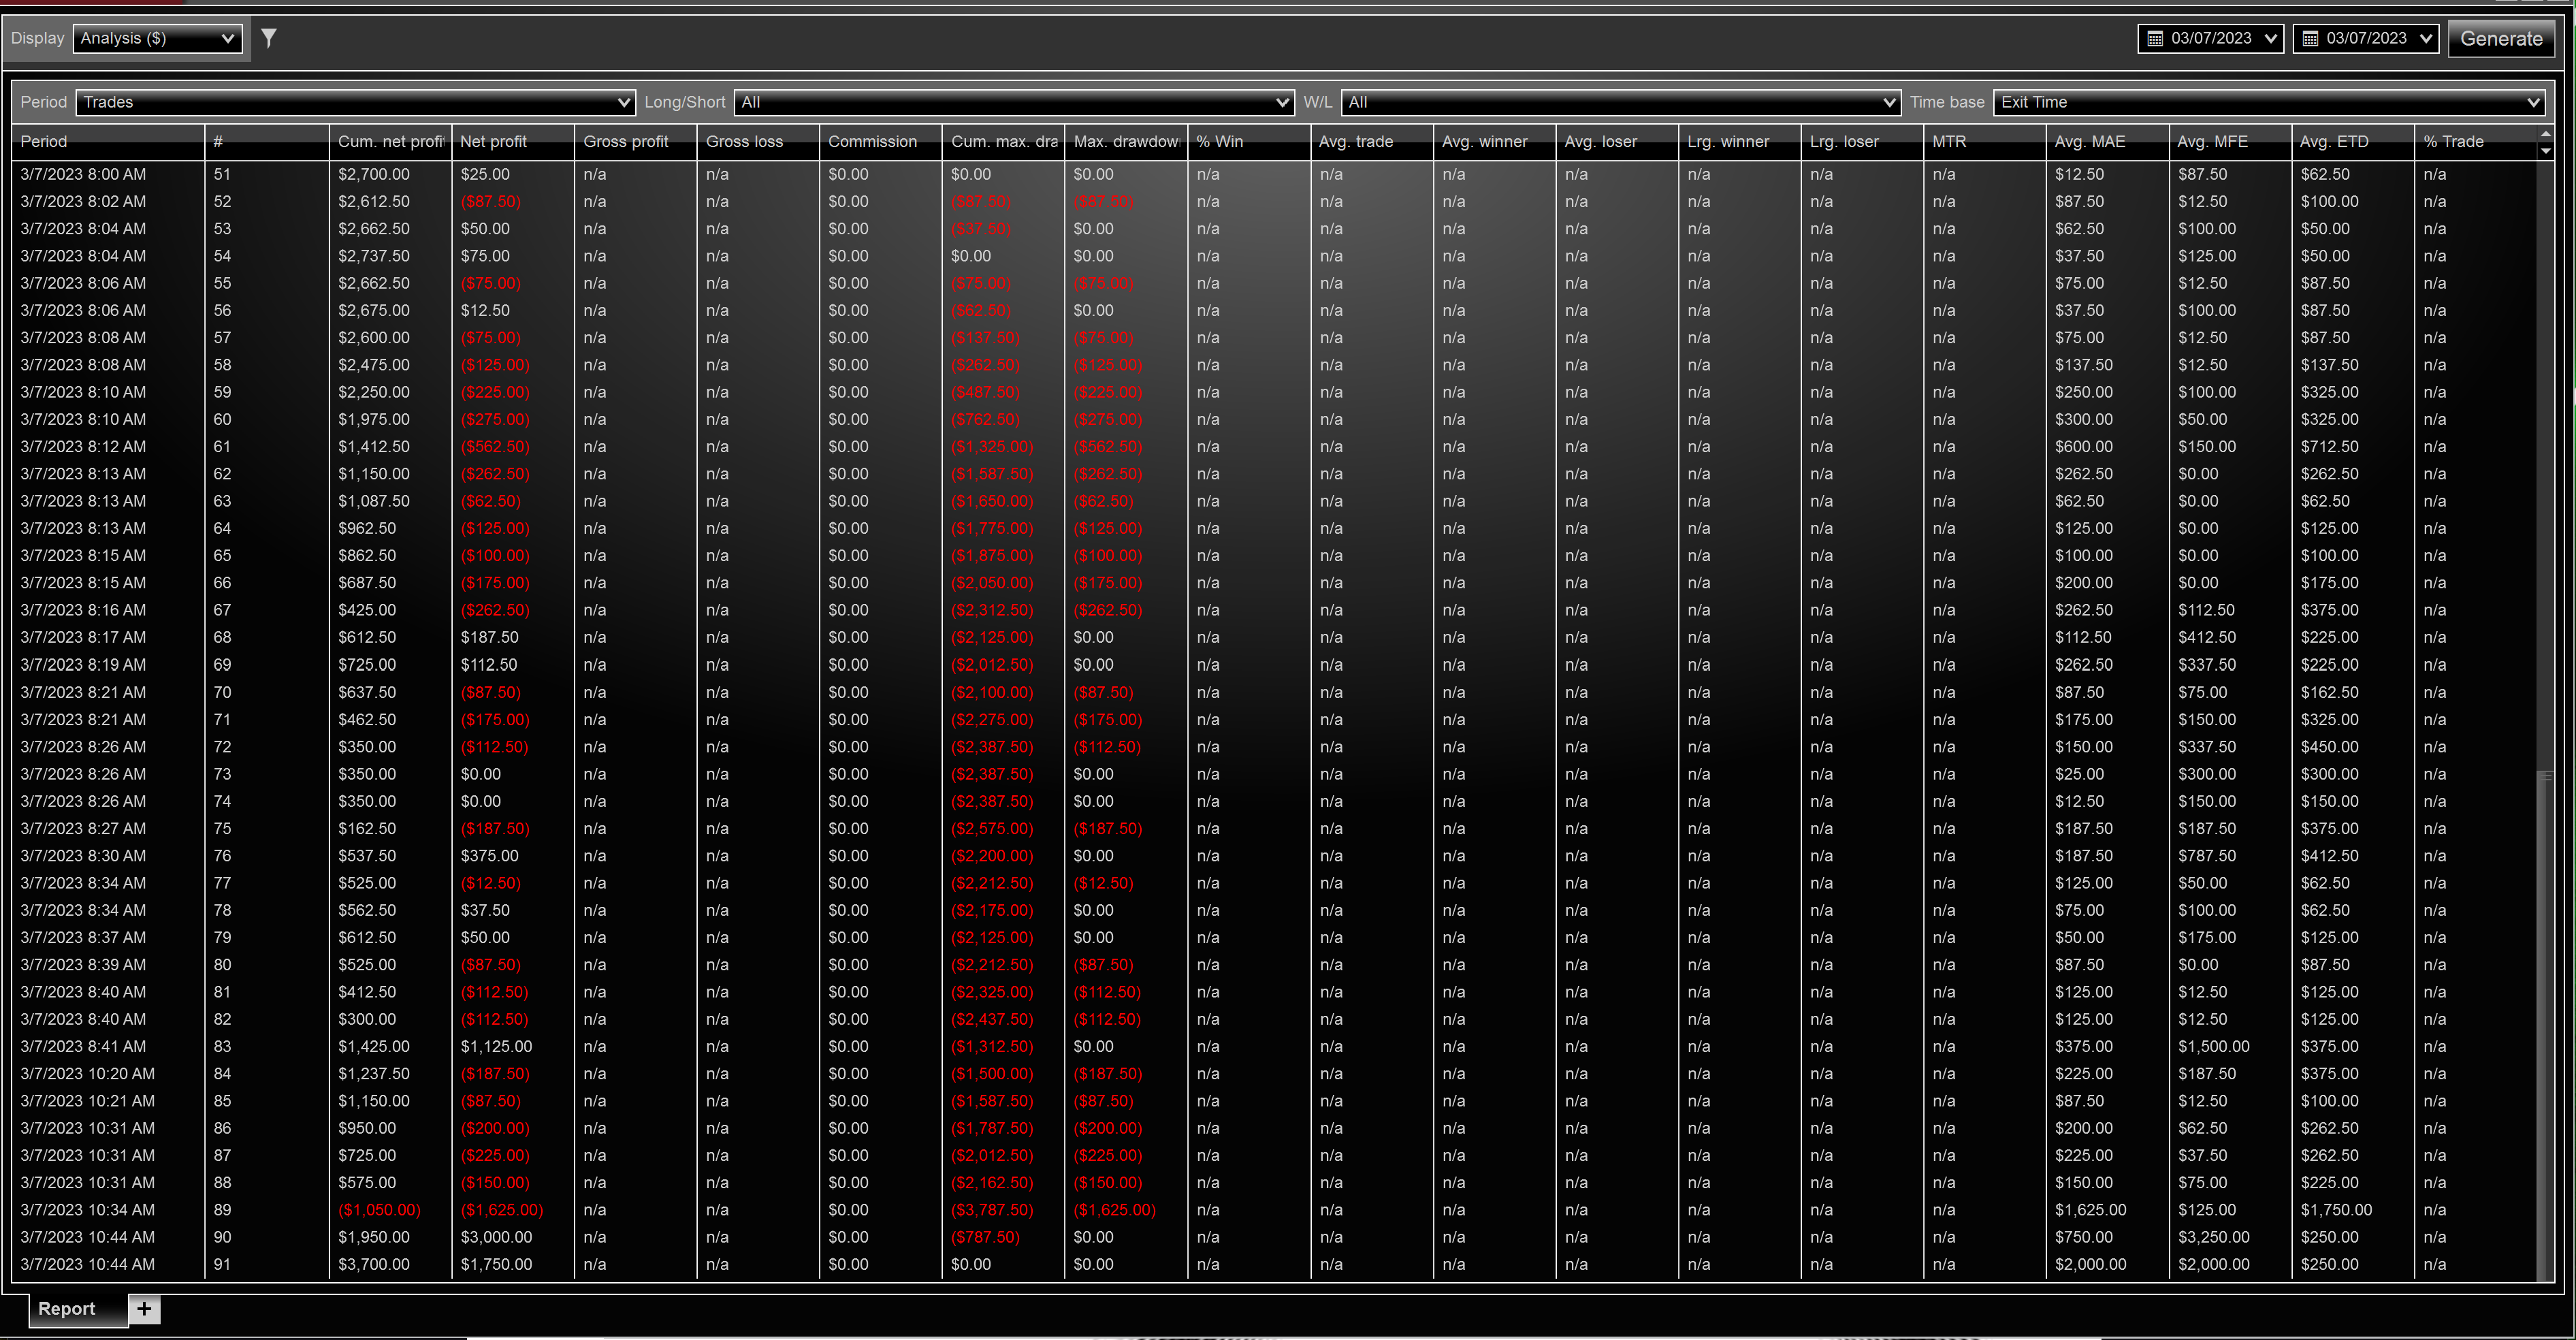Viewport: 2576px width, 1340px height.
Task: Sort by Cum. net profit column header
Action: [390, 141]
